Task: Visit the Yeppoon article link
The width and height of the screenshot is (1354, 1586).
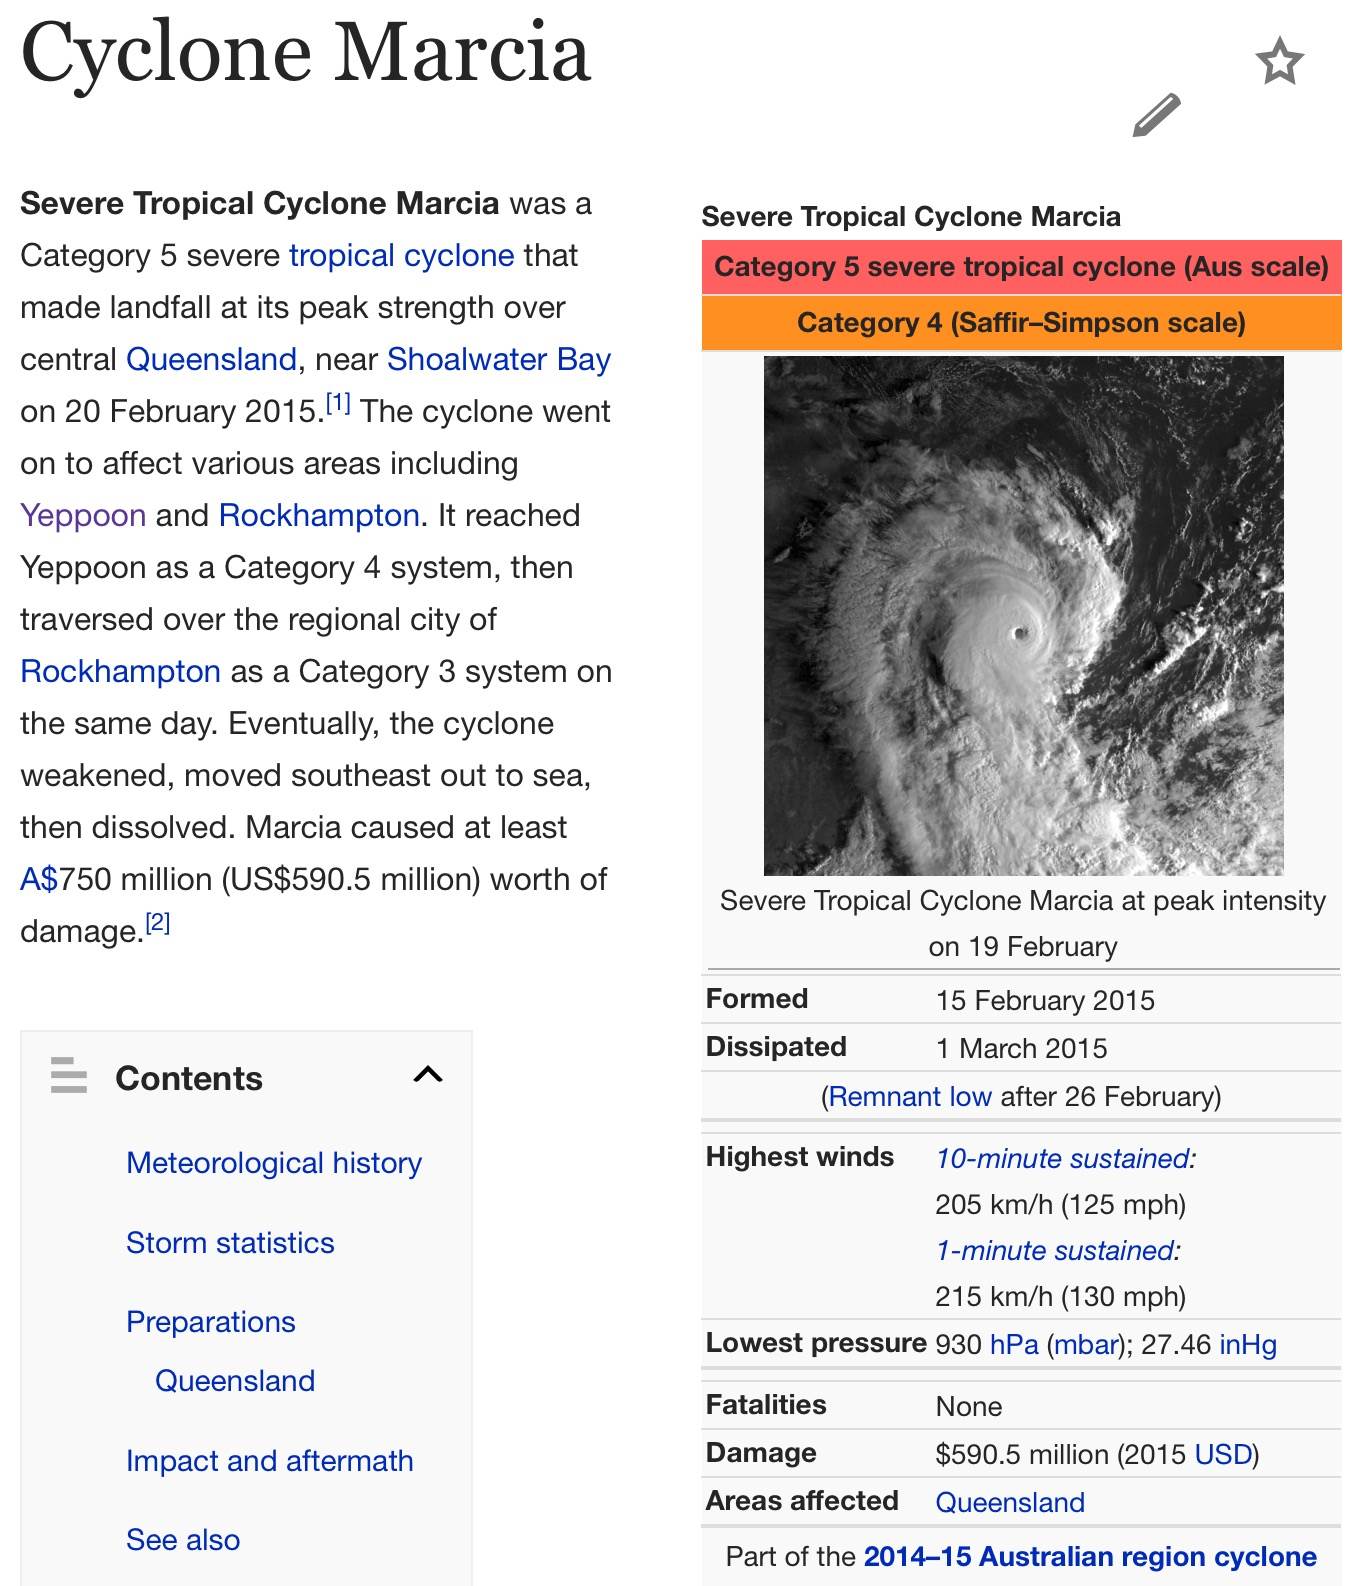Action: (x=83, y=516)
